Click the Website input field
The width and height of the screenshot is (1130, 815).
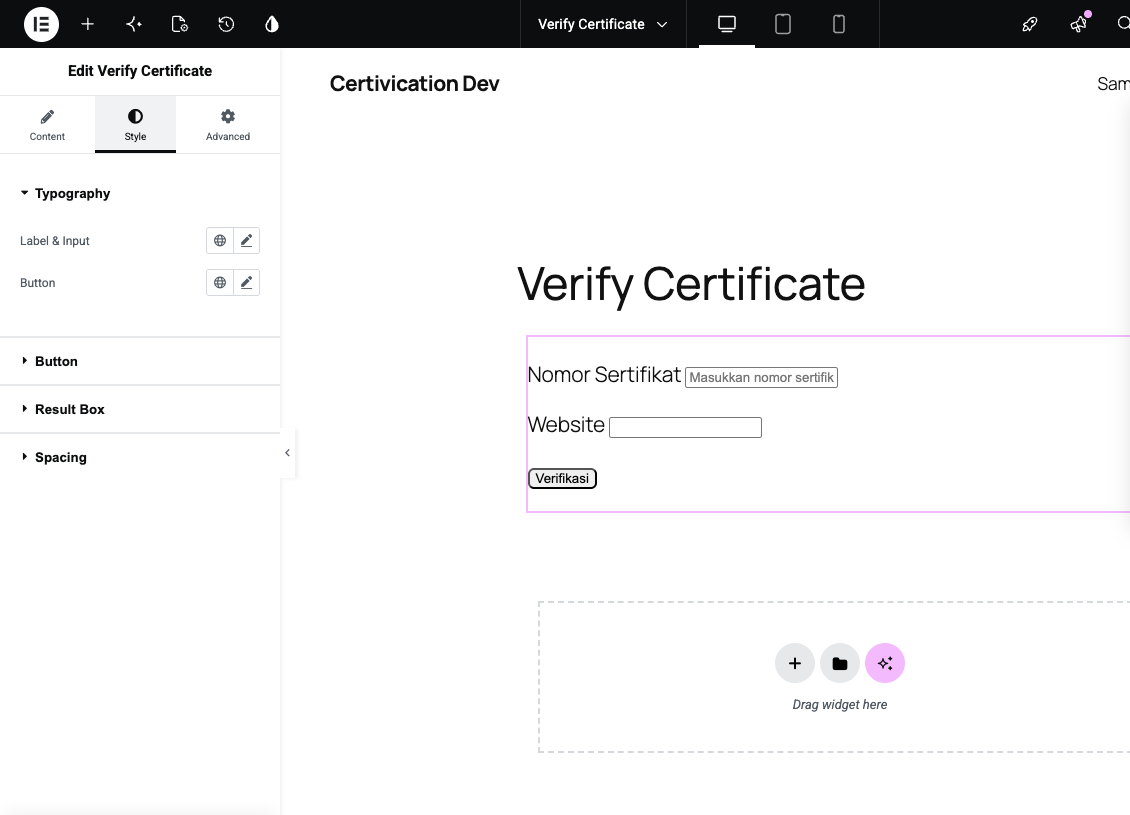[685, 427]
